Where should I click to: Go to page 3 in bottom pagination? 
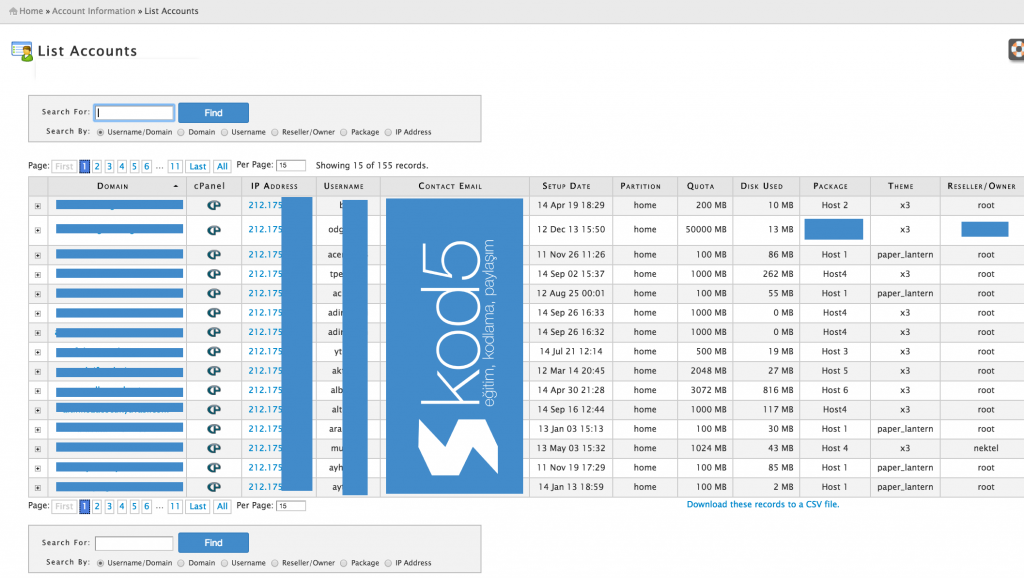tap(109, 506)
